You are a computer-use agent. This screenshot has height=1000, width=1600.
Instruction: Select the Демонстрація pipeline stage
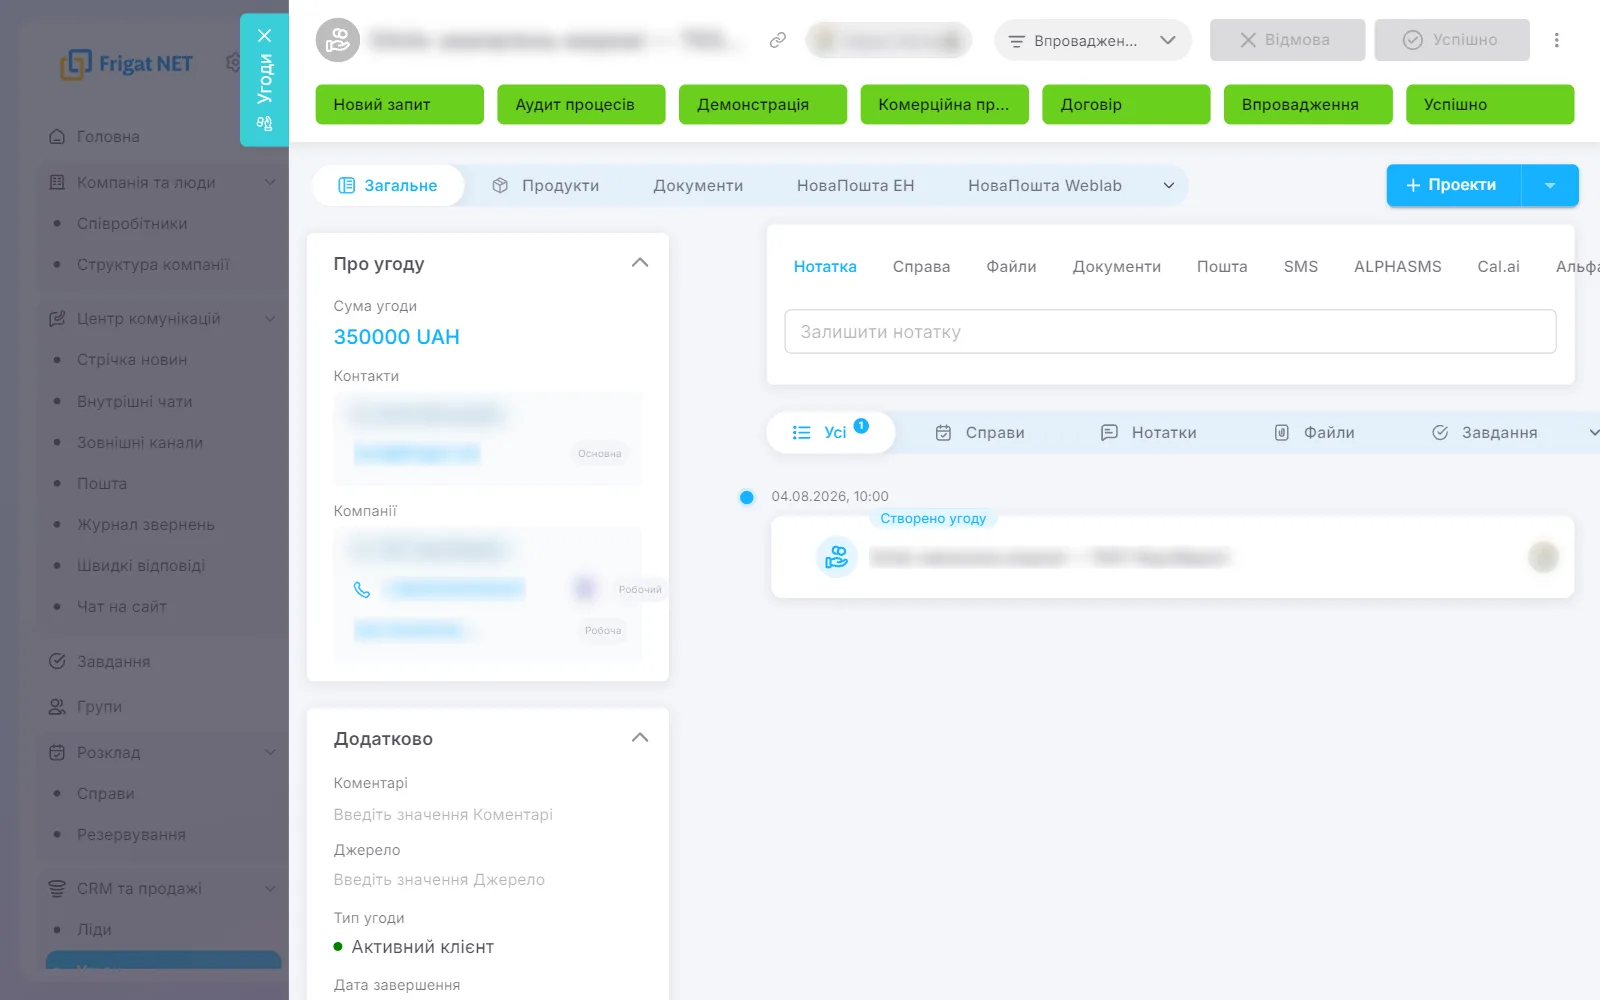pos(762,104)
